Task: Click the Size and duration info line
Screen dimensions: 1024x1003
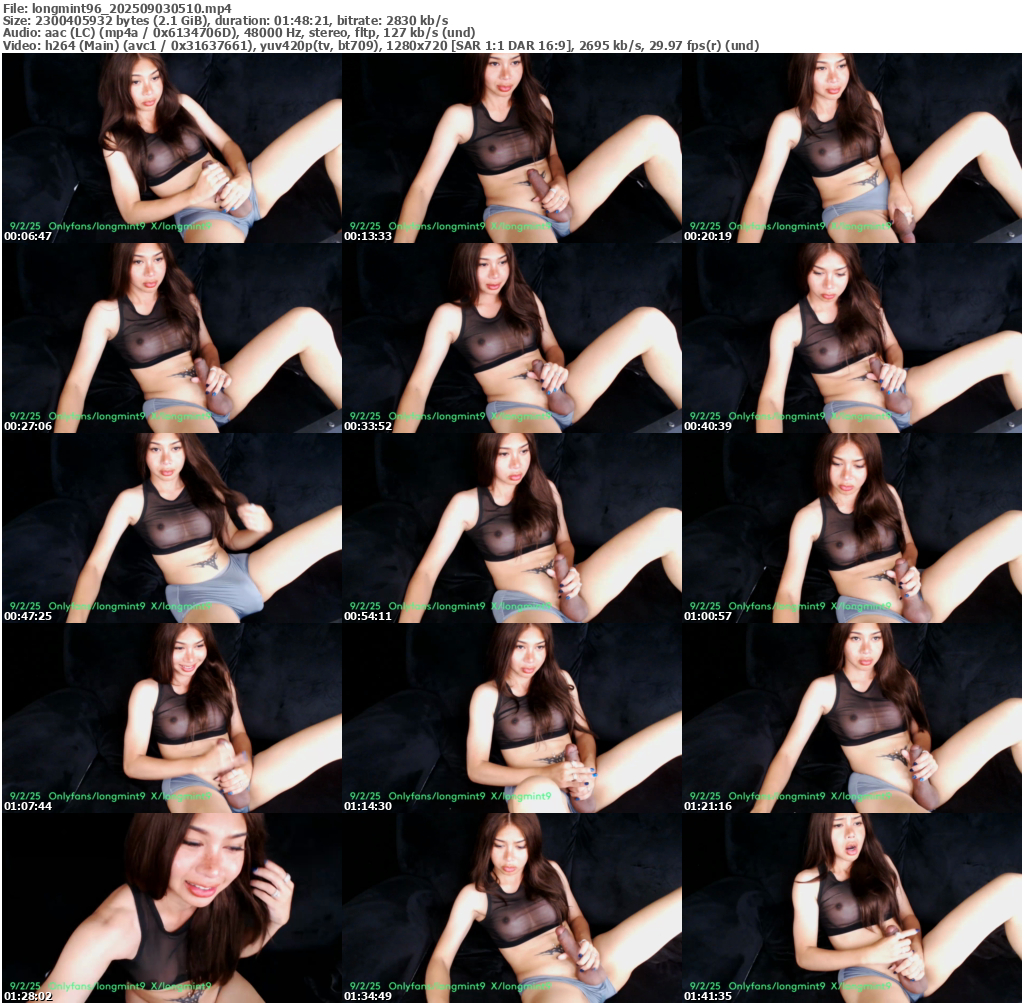Action: [225, 20]
